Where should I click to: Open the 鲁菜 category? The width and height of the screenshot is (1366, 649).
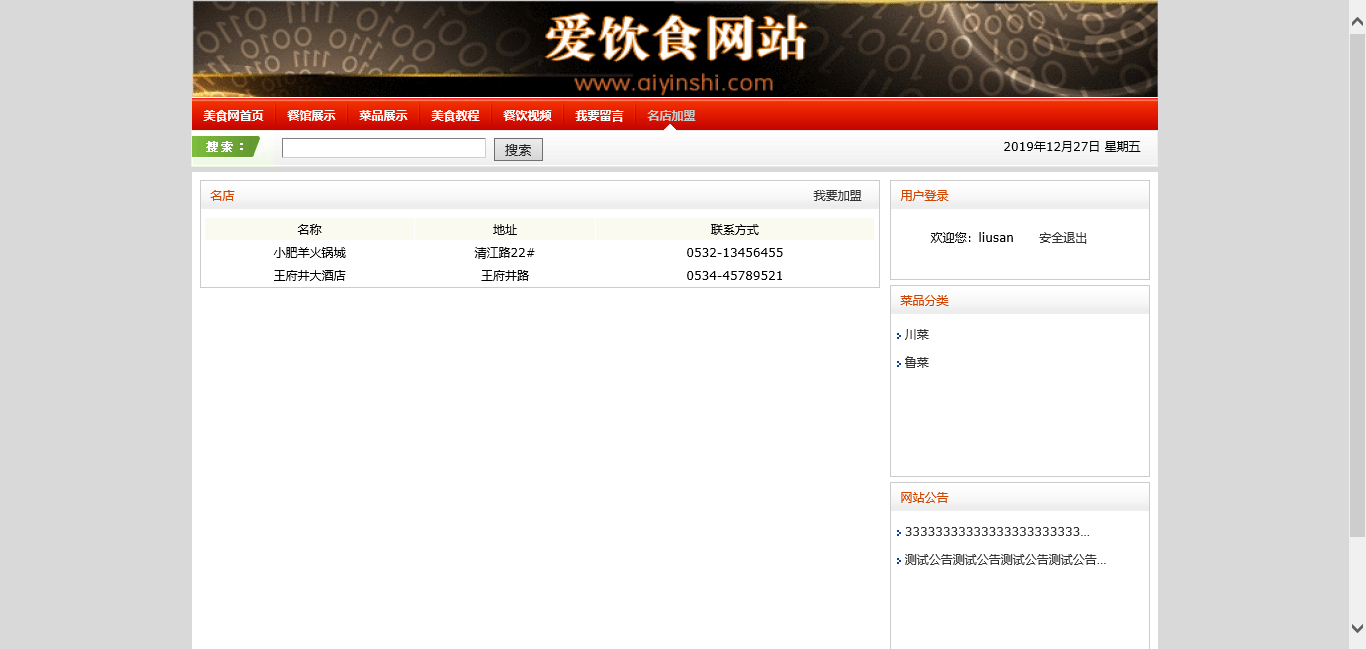(x=917, y=363)
